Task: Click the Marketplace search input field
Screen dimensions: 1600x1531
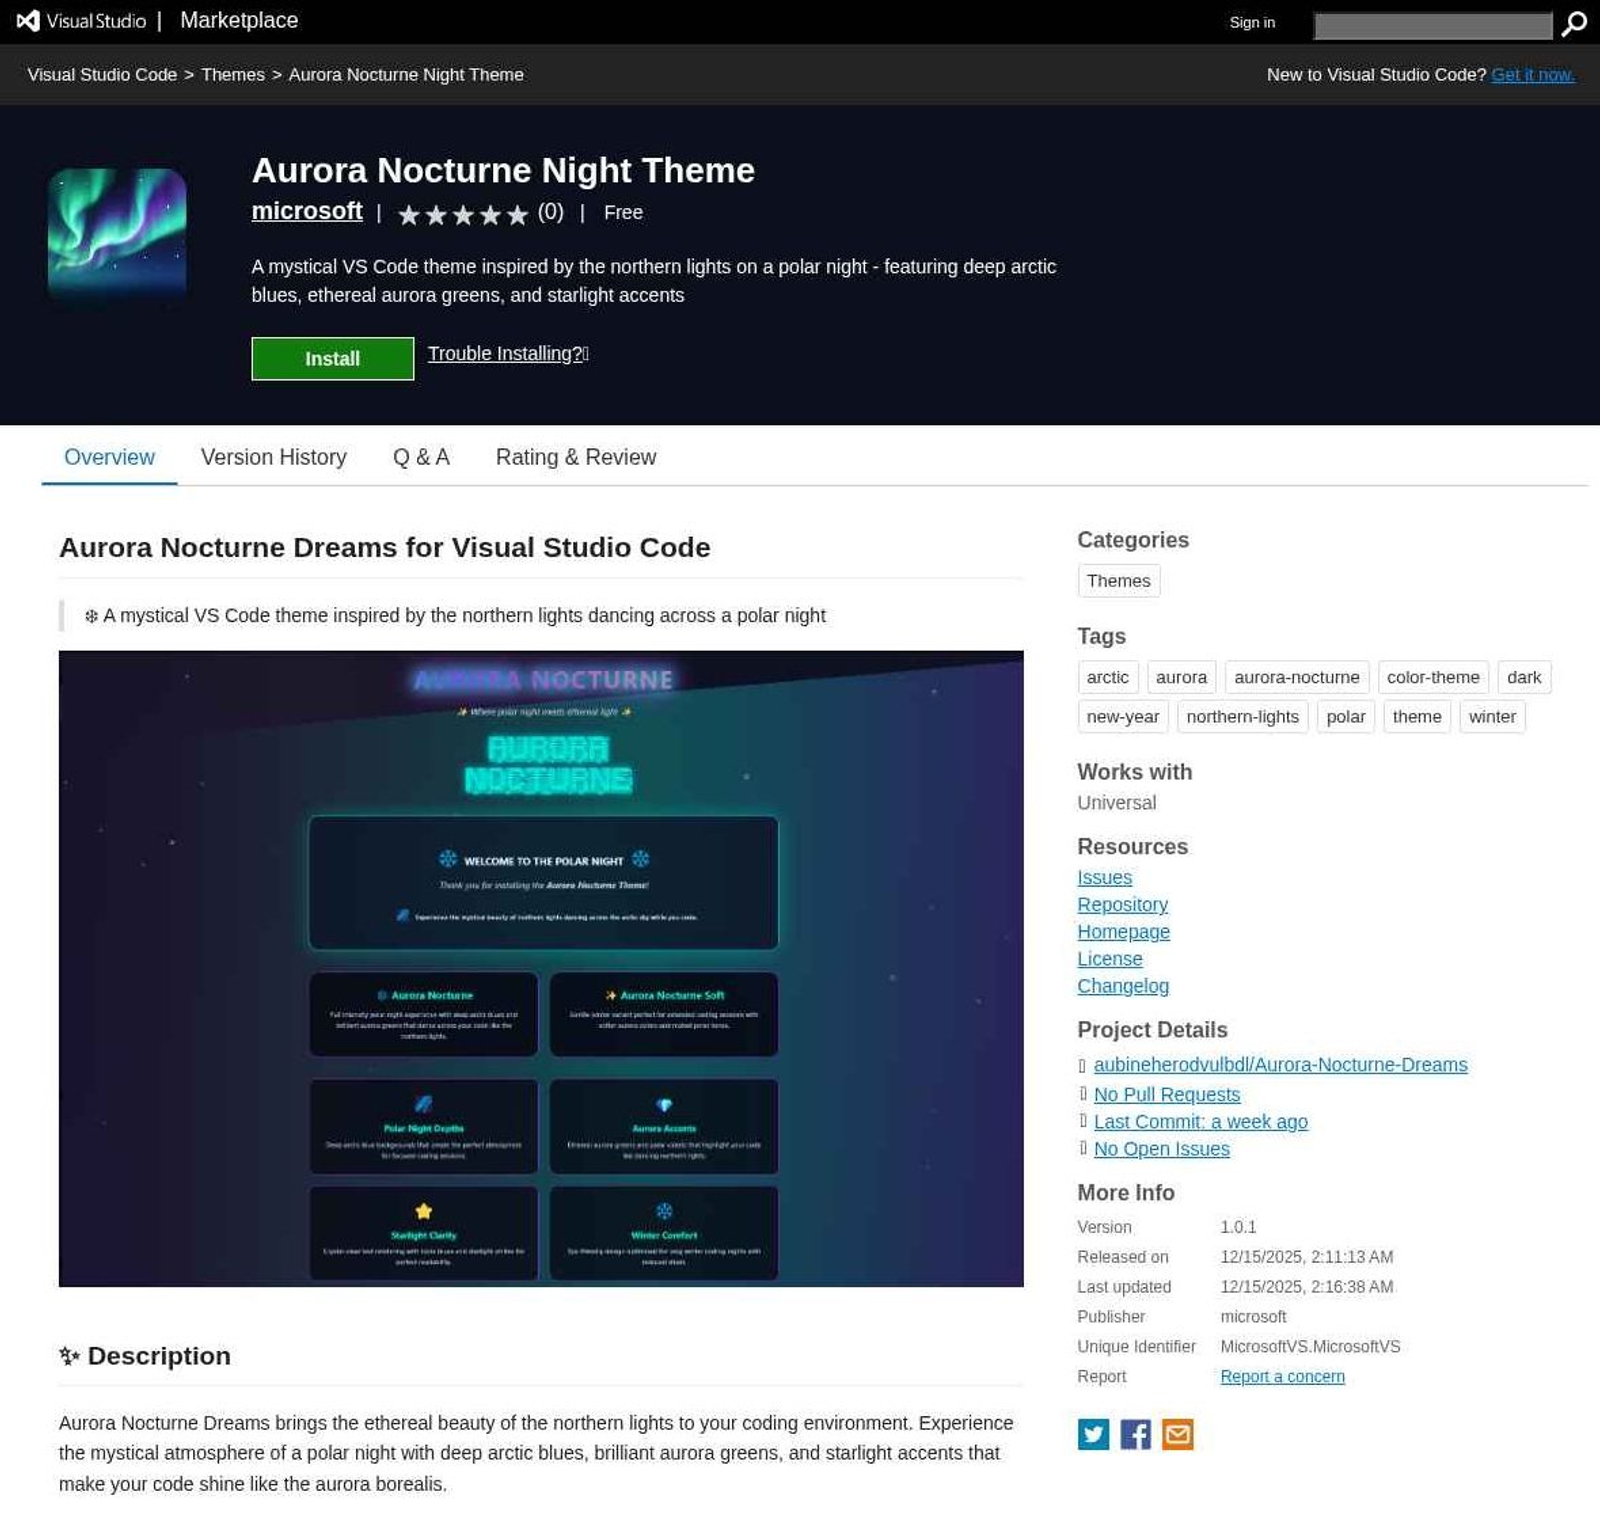Action: (x=1432, y=25)
